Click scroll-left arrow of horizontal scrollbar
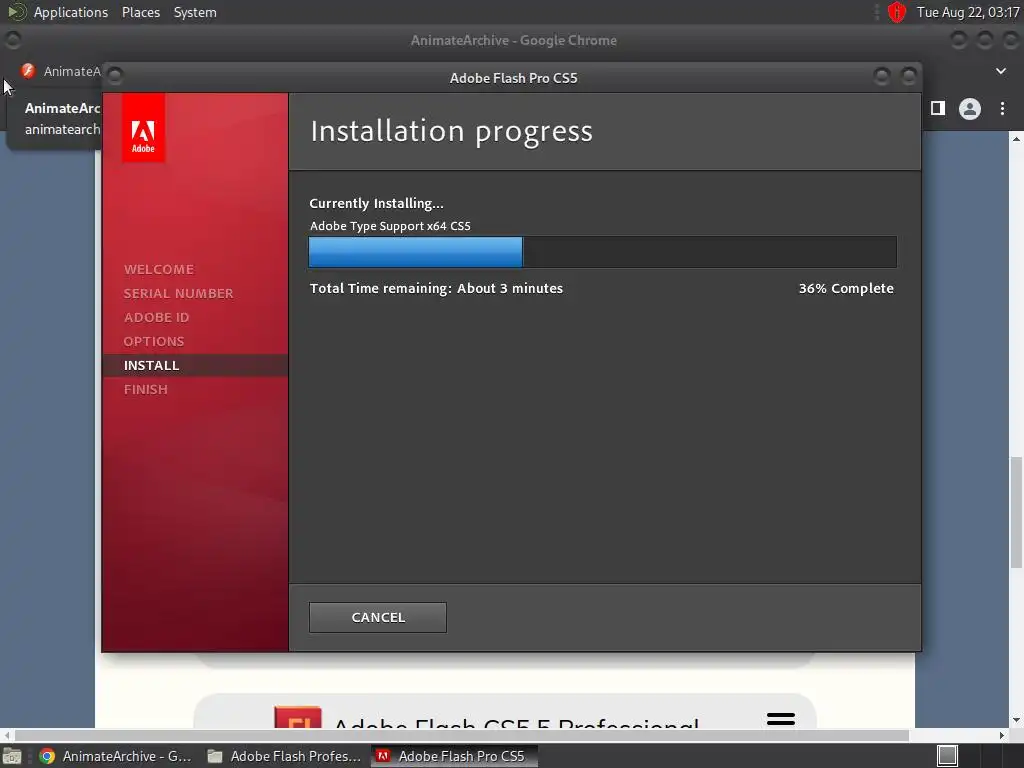 tap(7, 735)
